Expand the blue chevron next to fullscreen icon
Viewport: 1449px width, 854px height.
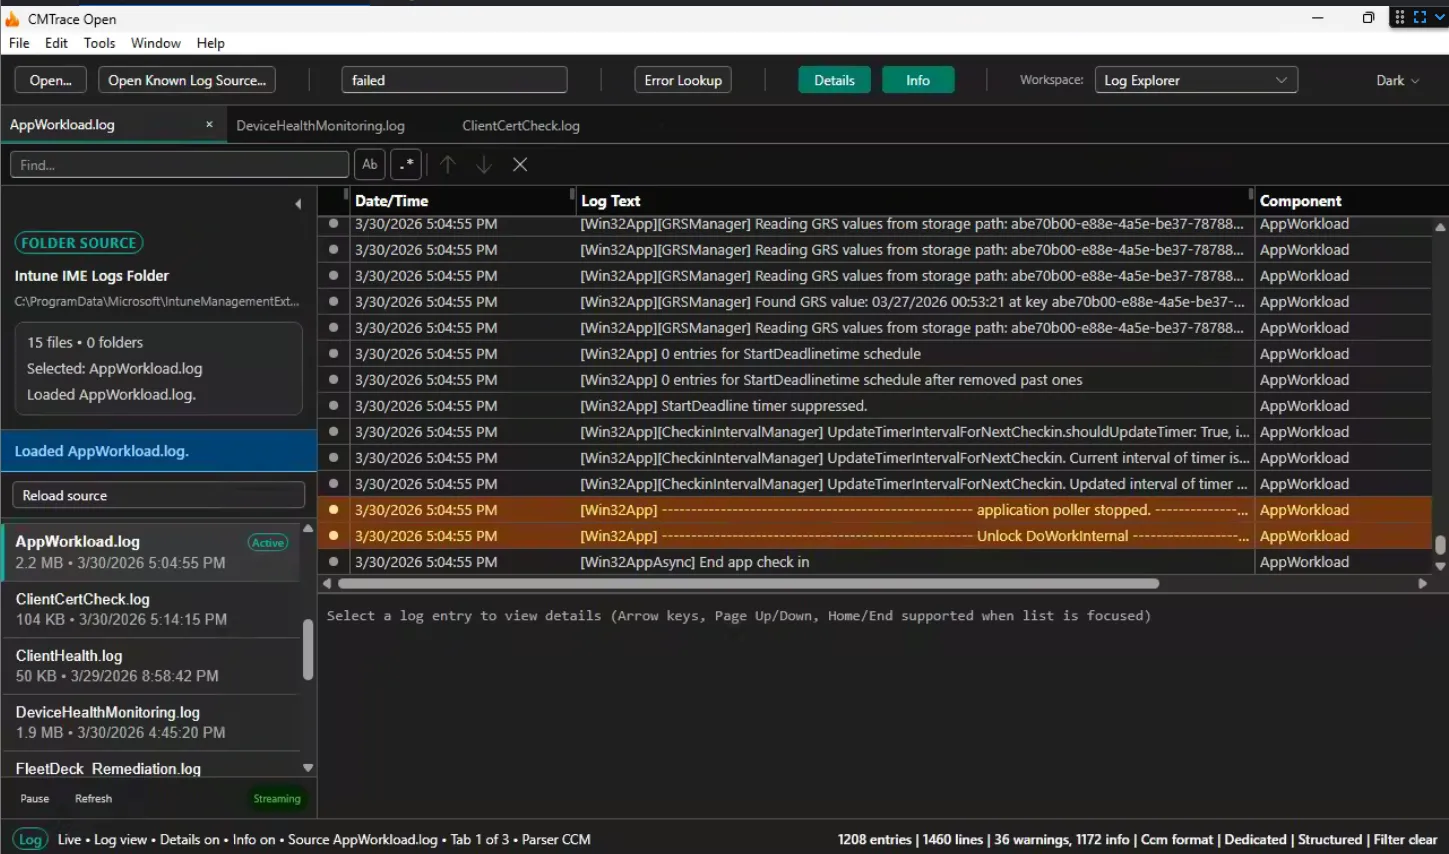[1440, 16]
